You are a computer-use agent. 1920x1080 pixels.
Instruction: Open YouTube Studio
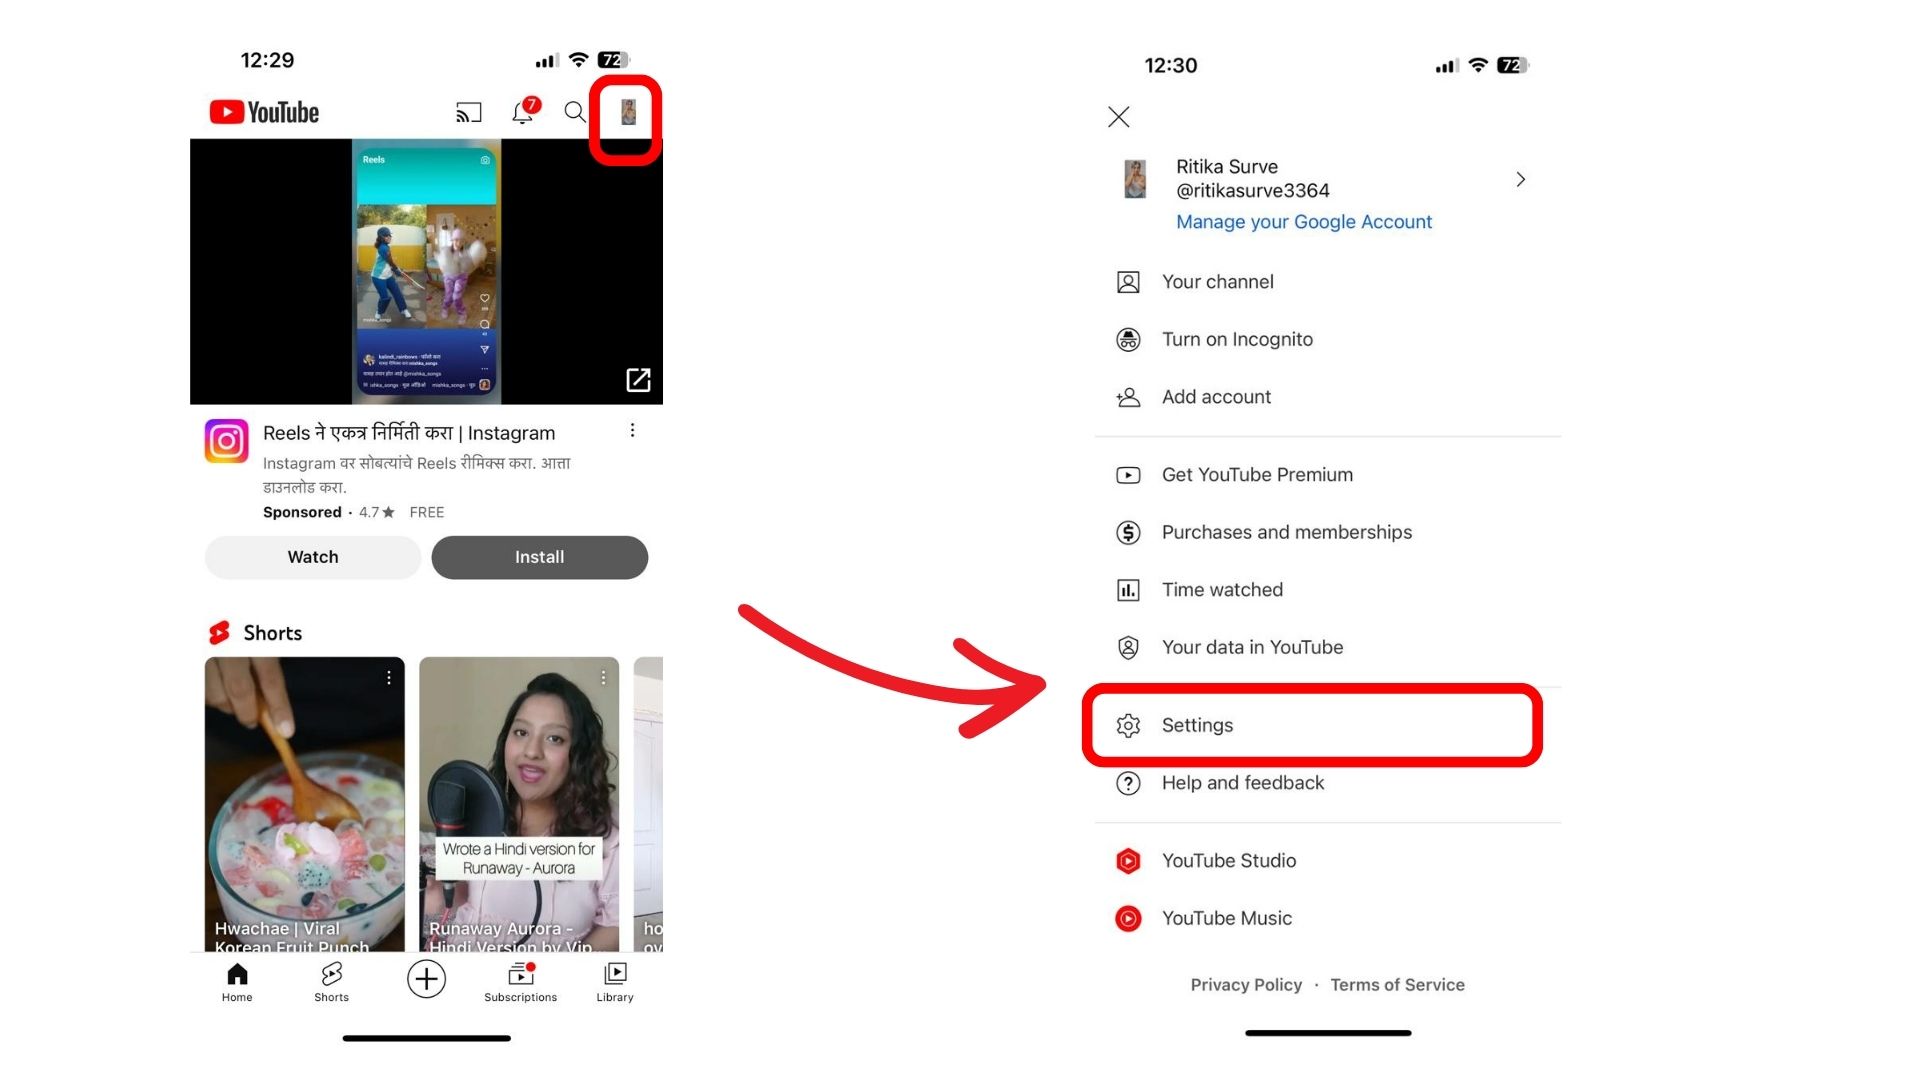[x=1228, y=860]
